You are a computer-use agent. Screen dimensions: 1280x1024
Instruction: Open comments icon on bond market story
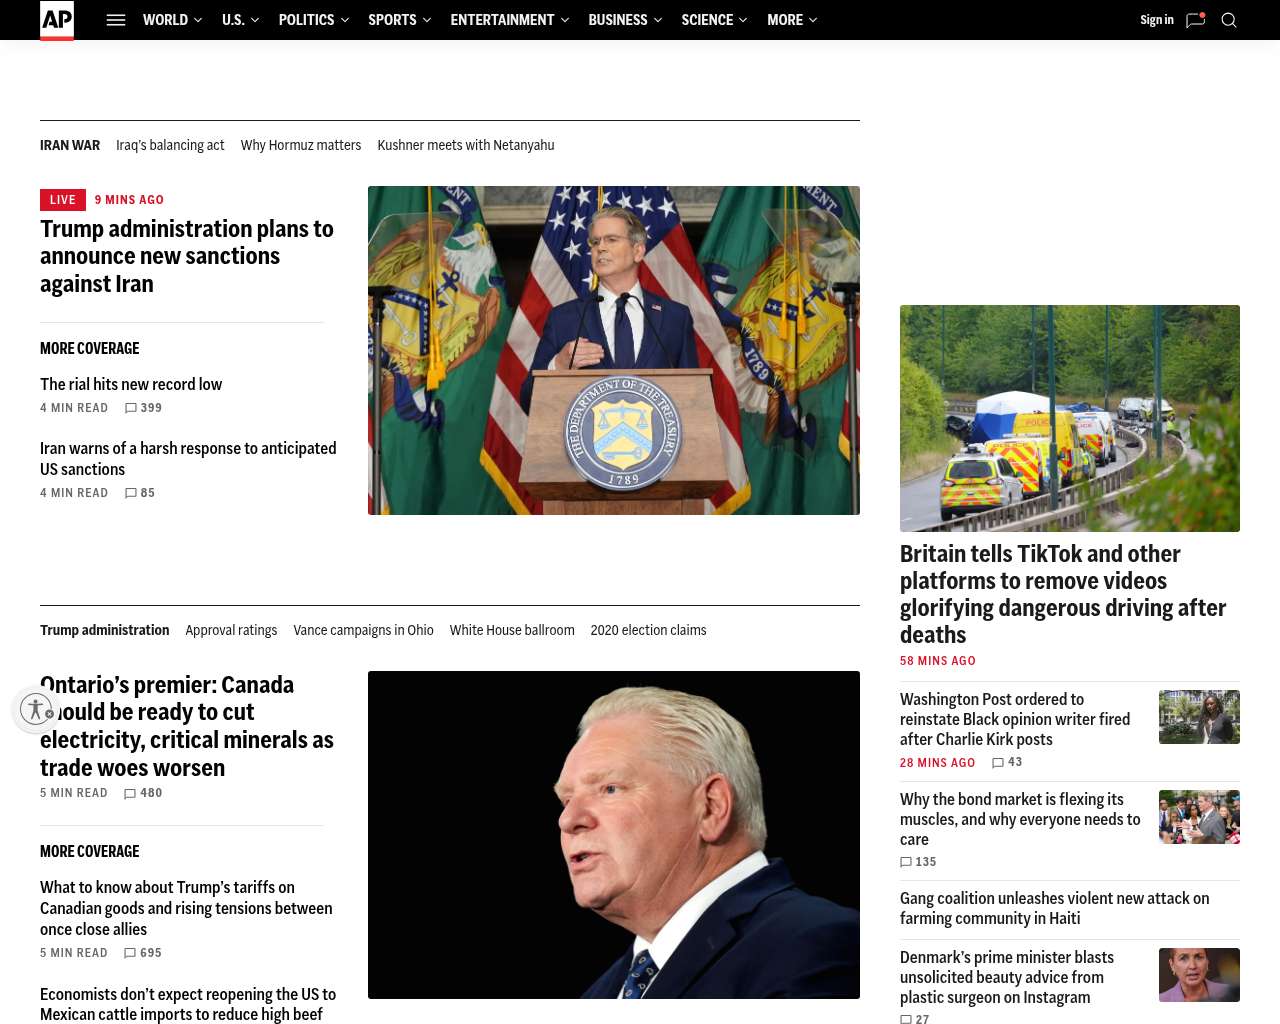click(906, 862)
